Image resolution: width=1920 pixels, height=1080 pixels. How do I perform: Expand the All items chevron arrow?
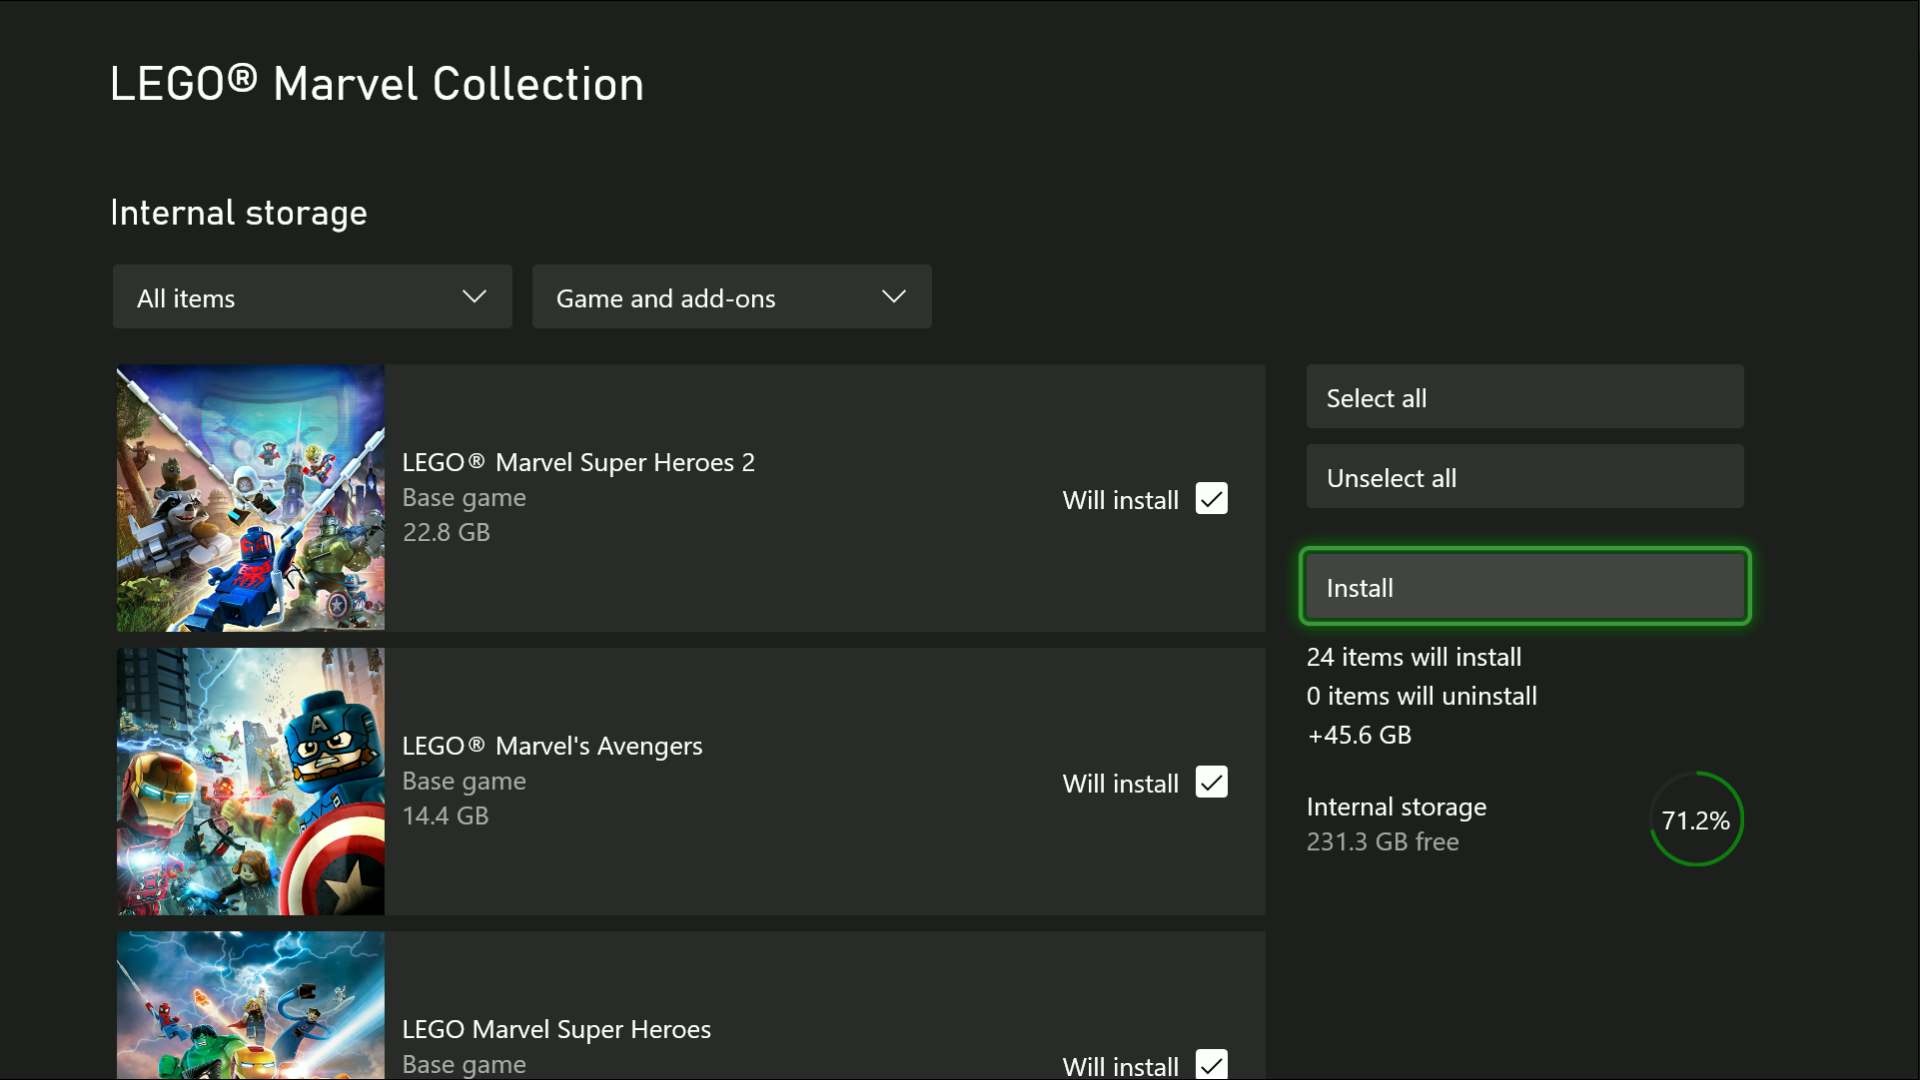click(x=473, y=296)
